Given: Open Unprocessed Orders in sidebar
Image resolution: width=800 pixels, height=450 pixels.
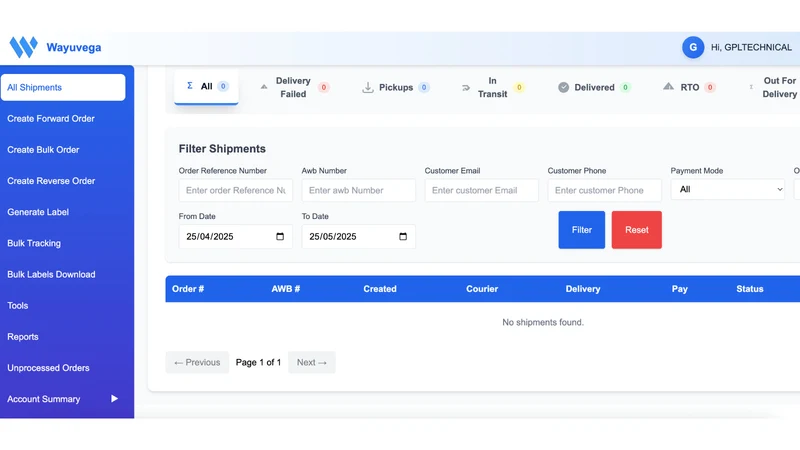Looking at the screenshot, I should tap(63, 367).
